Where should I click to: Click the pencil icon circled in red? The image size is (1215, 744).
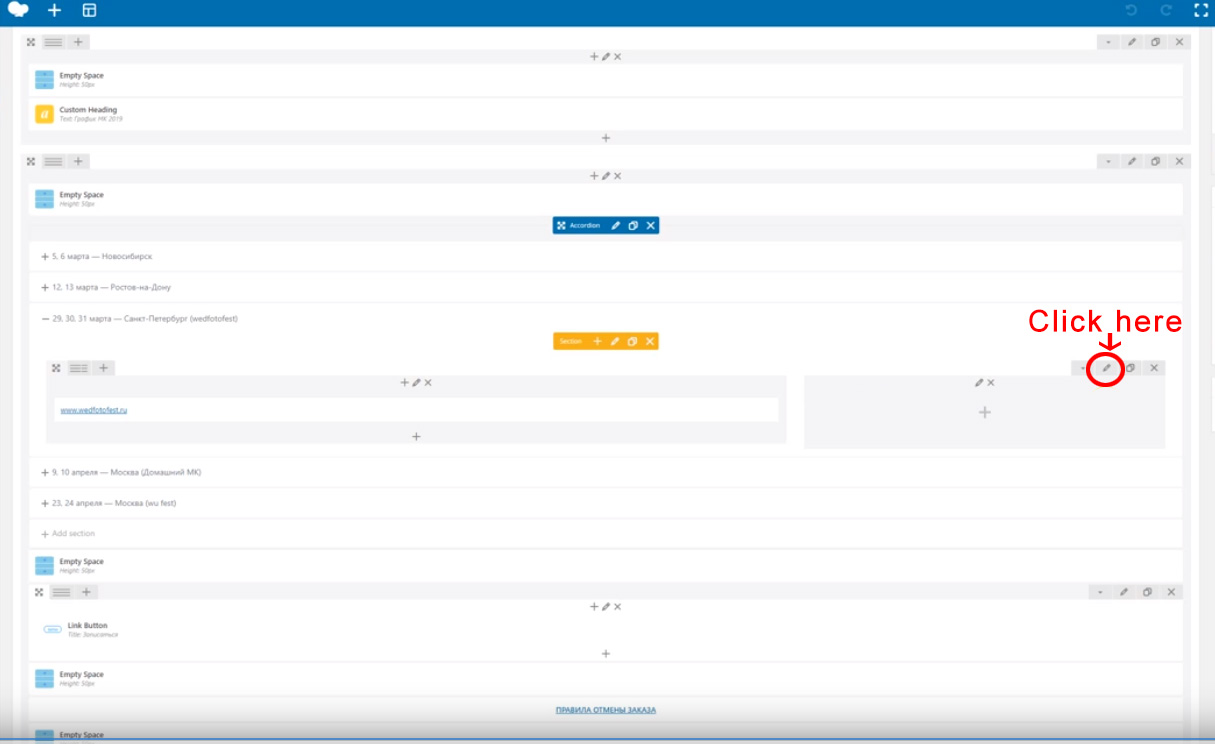coord(1106,368)
